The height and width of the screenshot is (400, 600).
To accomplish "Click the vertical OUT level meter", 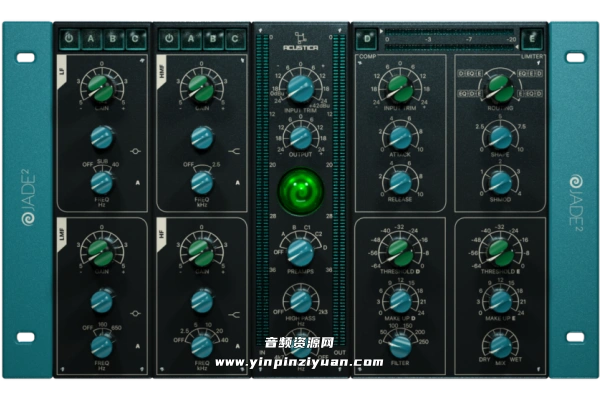I will pyautogui.click(x=339, y=189).
